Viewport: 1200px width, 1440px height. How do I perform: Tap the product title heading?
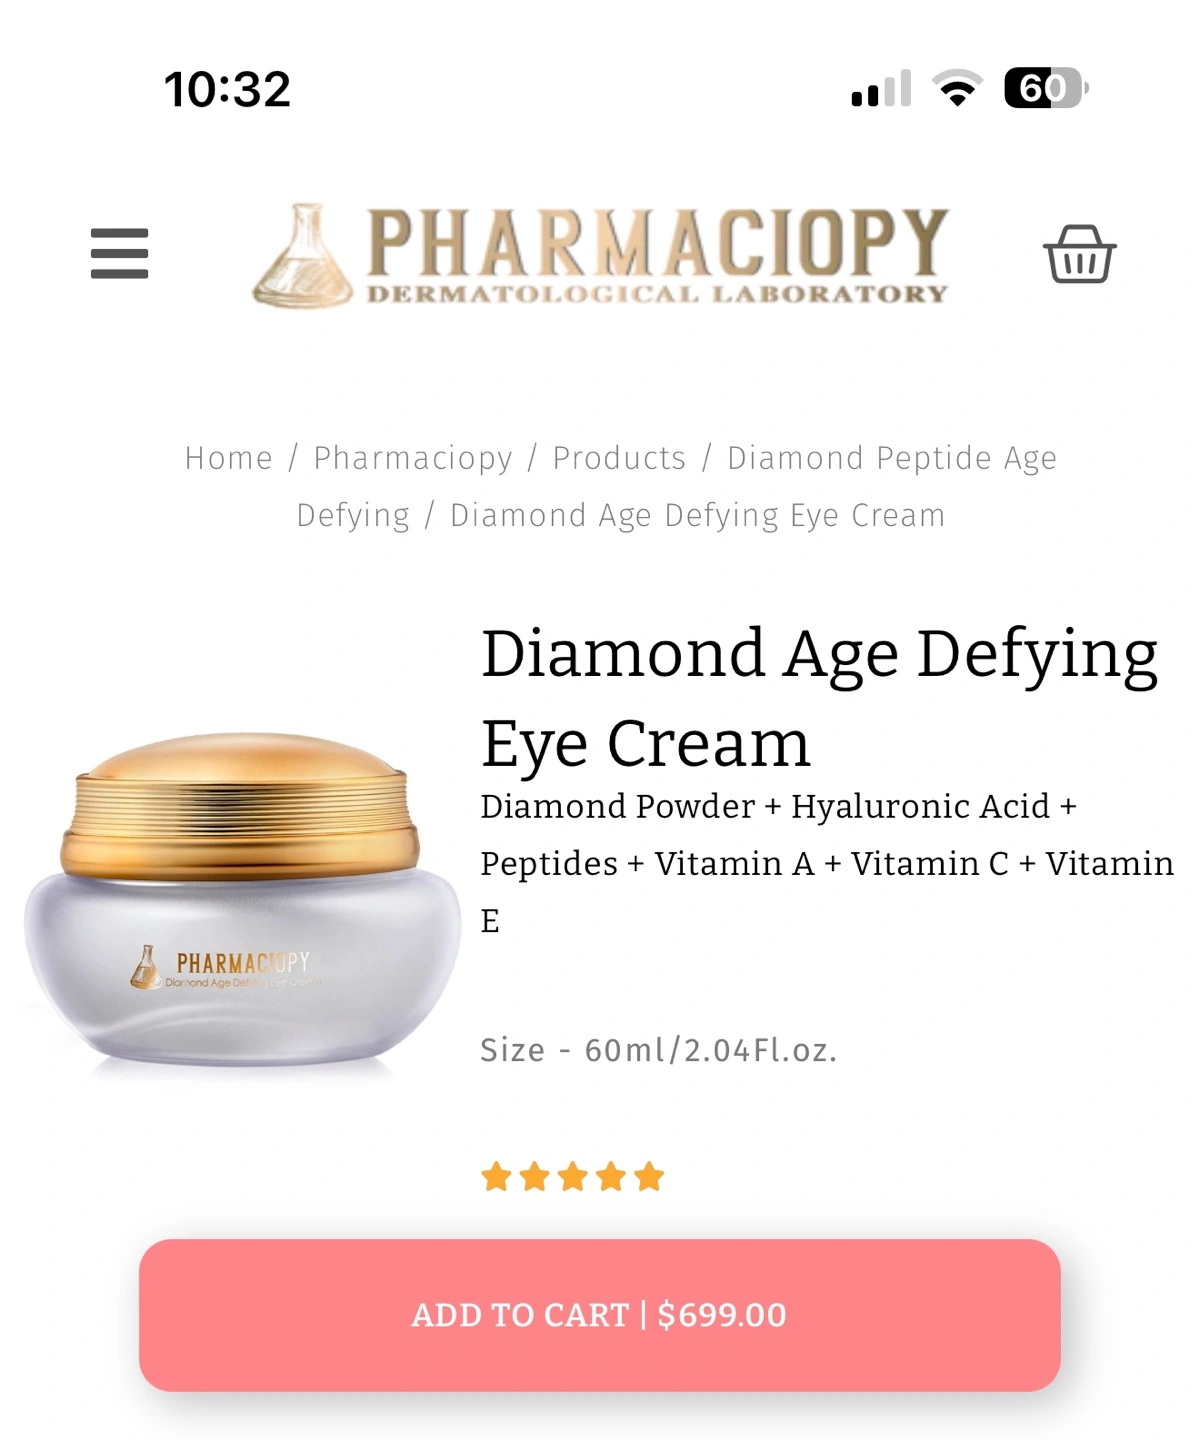819,698
